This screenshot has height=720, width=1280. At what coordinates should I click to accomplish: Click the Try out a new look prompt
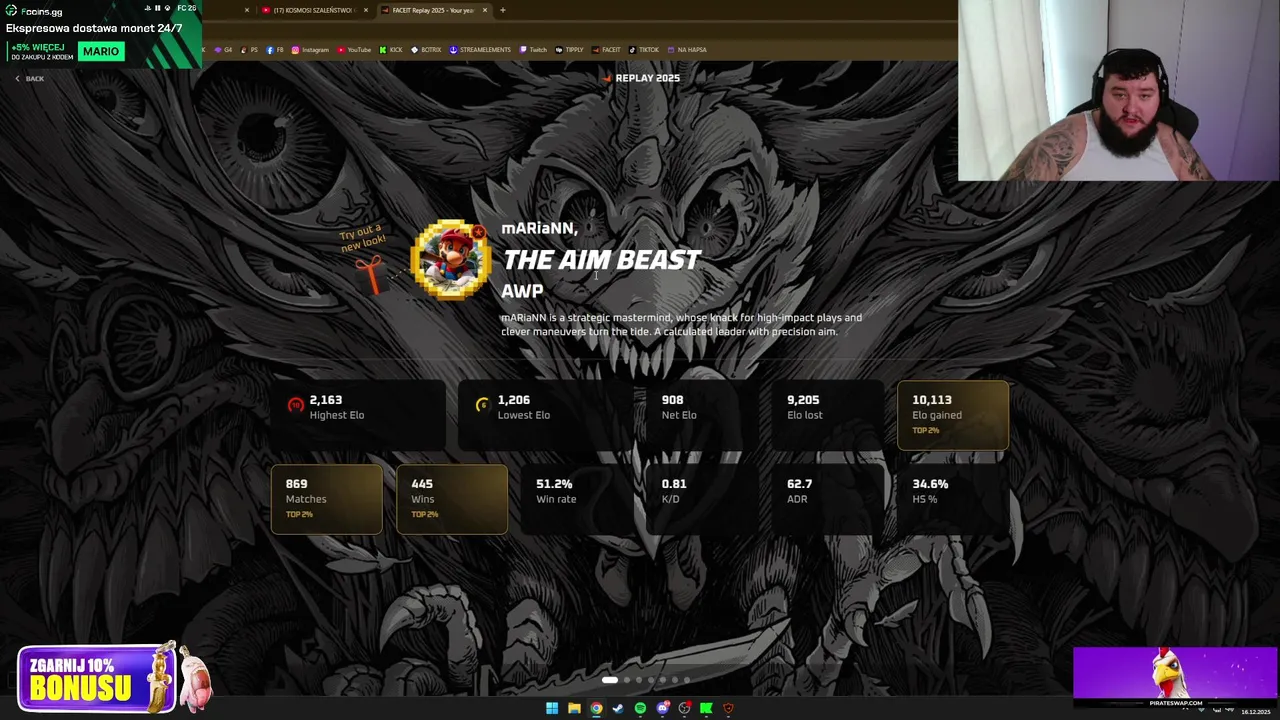(362, 238)
